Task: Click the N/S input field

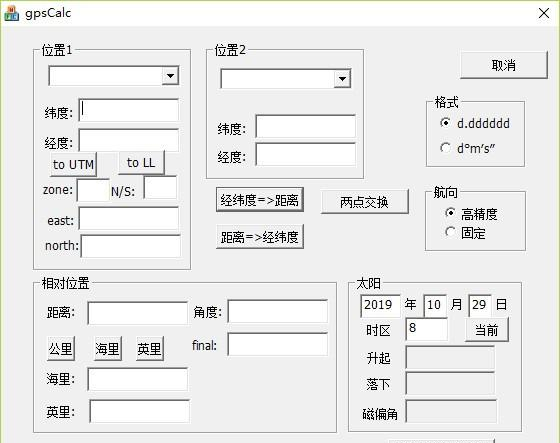Action: coord(160,188)
